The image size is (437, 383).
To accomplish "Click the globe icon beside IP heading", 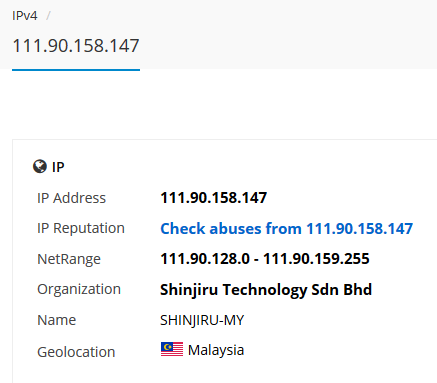I will point(40,166).
